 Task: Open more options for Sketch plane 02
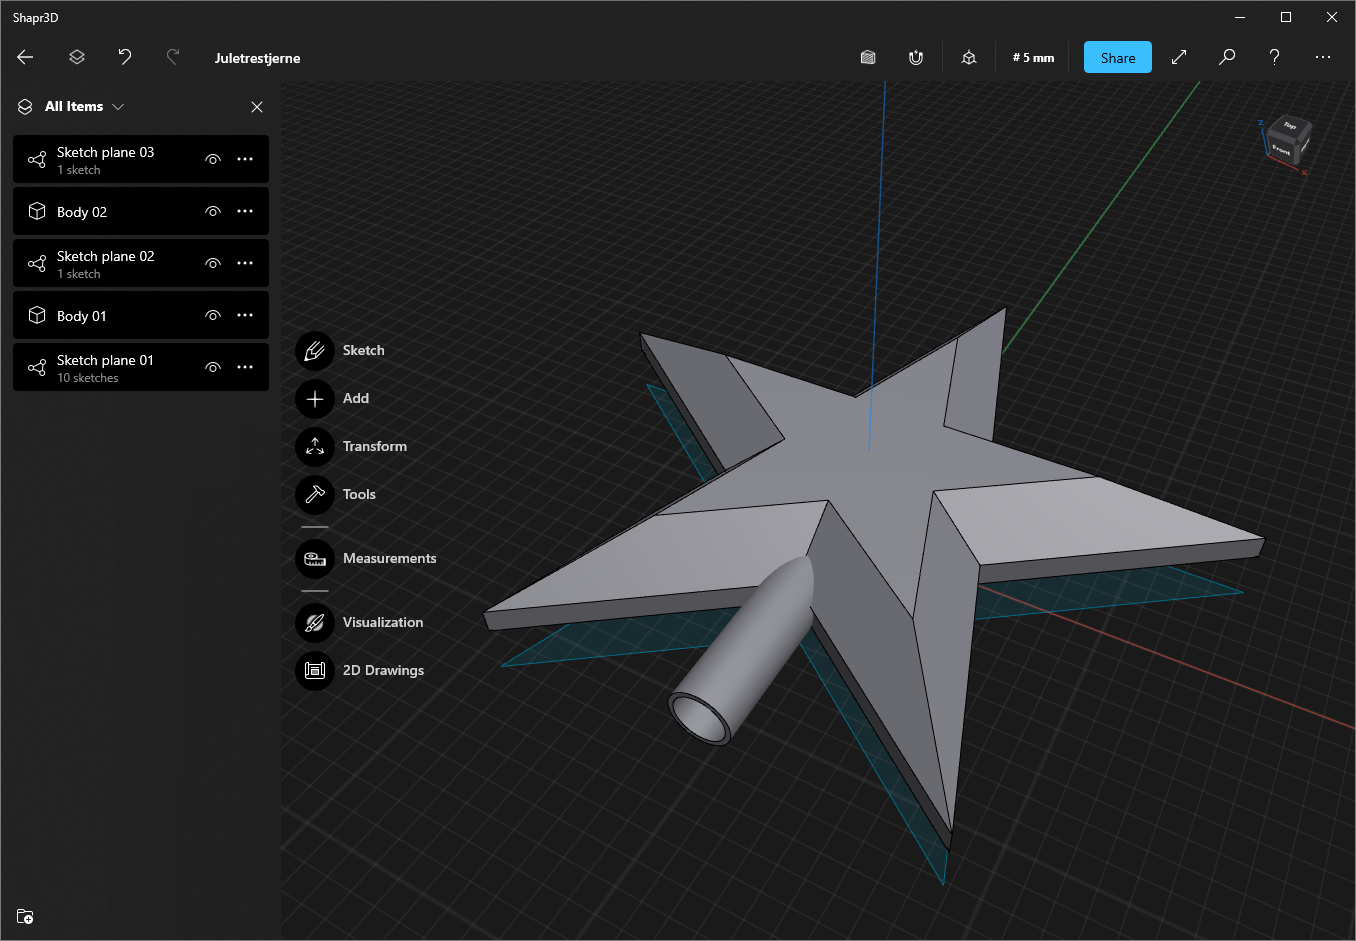(x=245, y=263)
